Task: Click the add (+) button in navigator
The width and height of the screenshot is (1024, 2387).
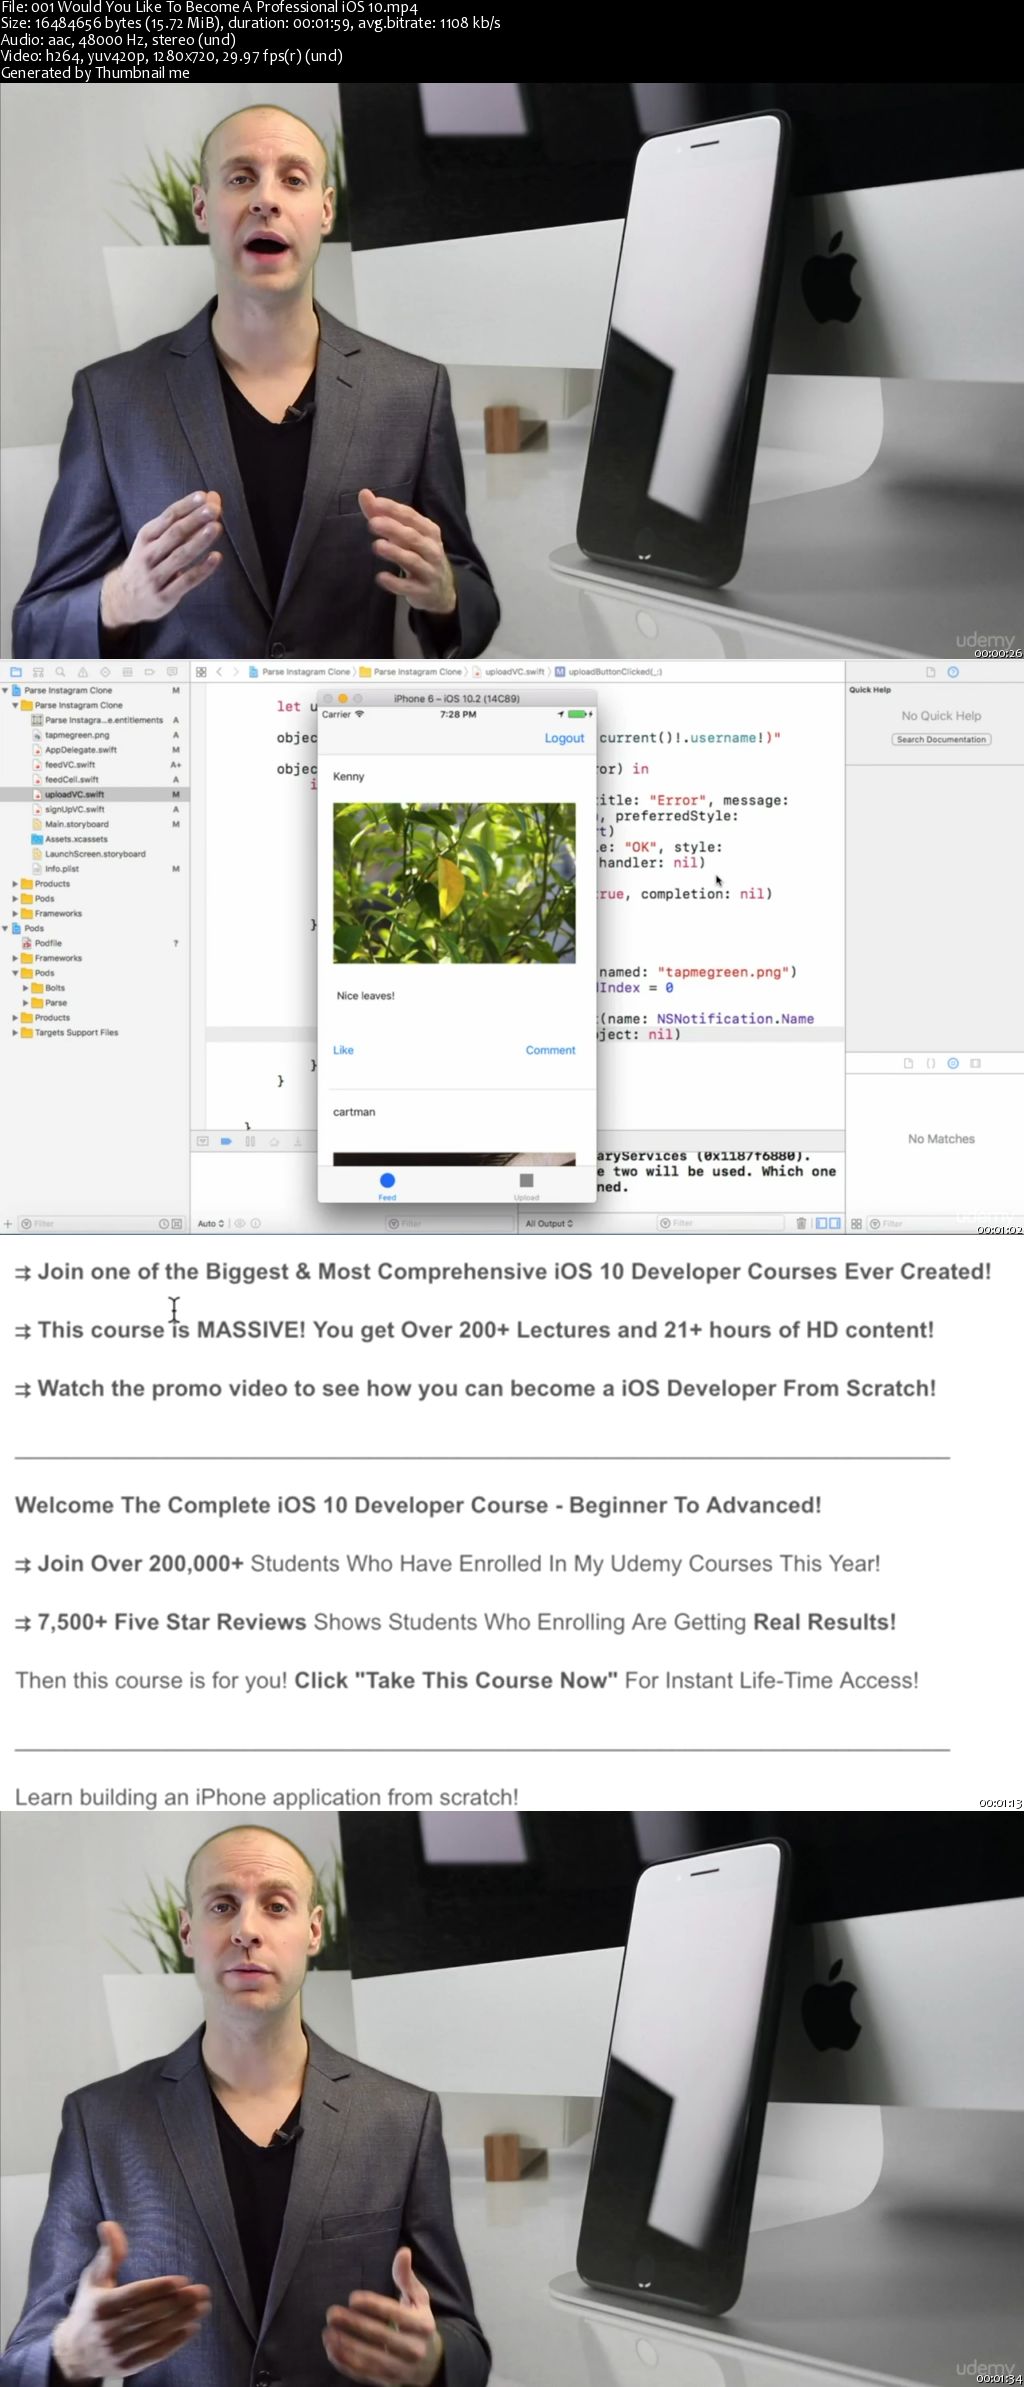Action: click(8, 1223)
